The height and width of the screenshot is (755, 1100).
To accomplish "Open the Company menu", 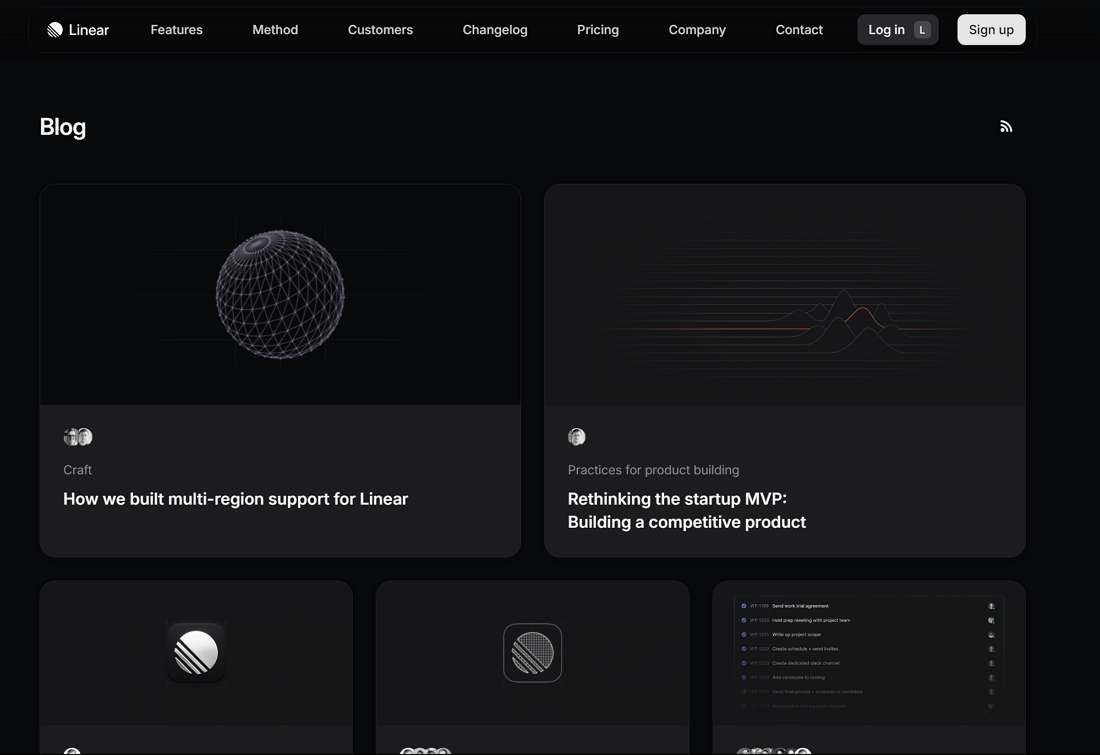I will click(x=697, y=29).
